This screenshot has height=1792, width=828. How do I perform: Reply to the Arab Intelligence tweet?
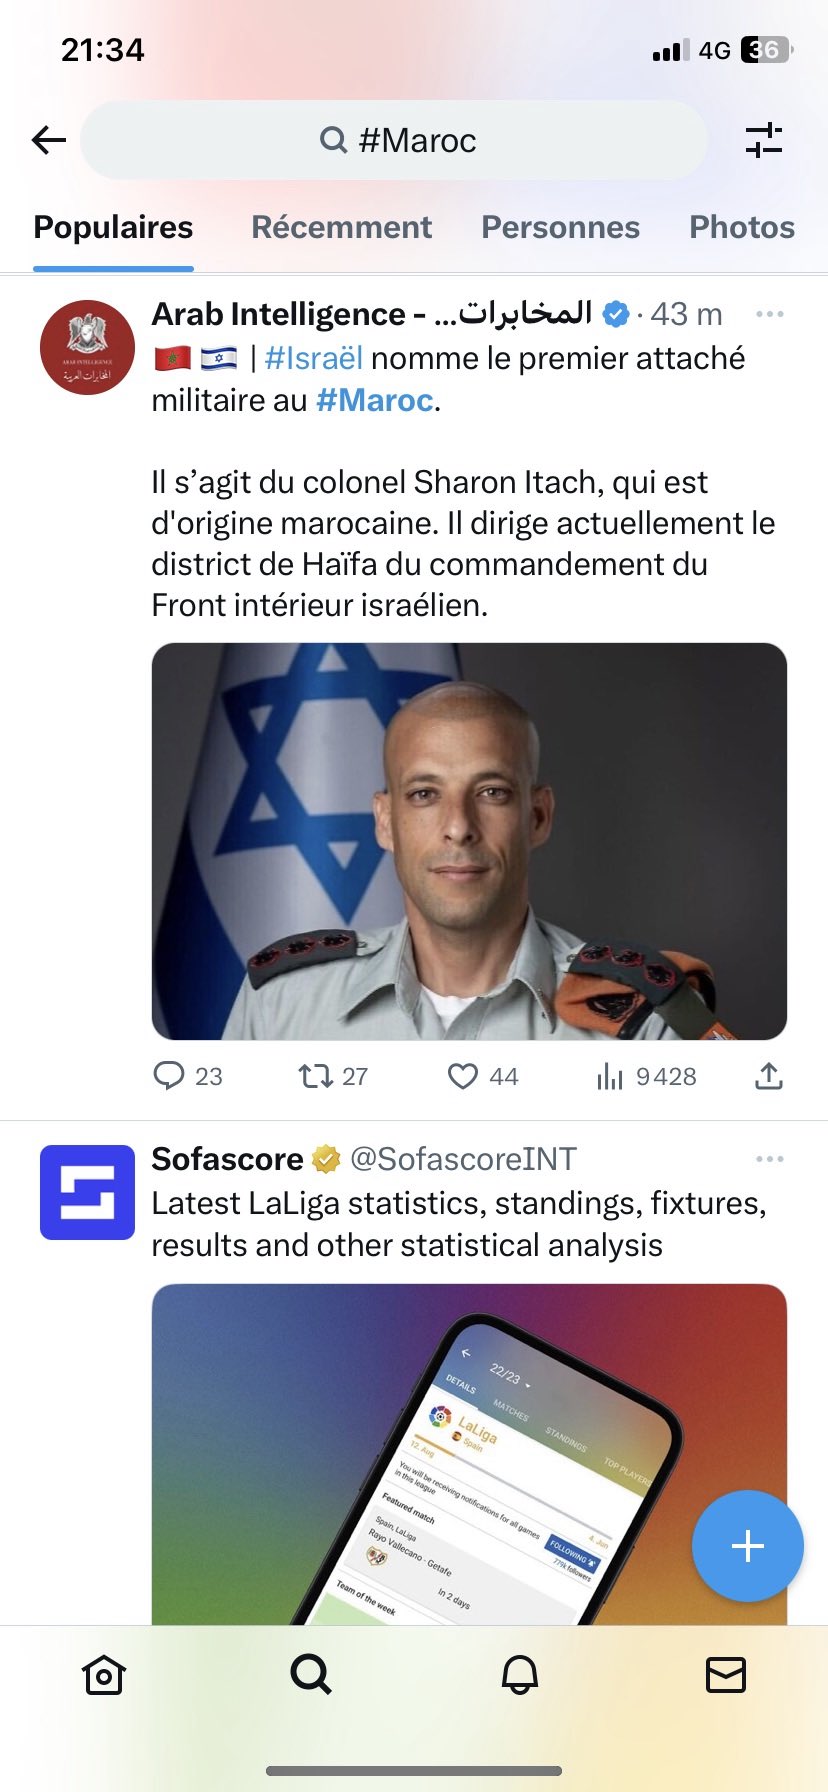click(x=169, y=1076)
